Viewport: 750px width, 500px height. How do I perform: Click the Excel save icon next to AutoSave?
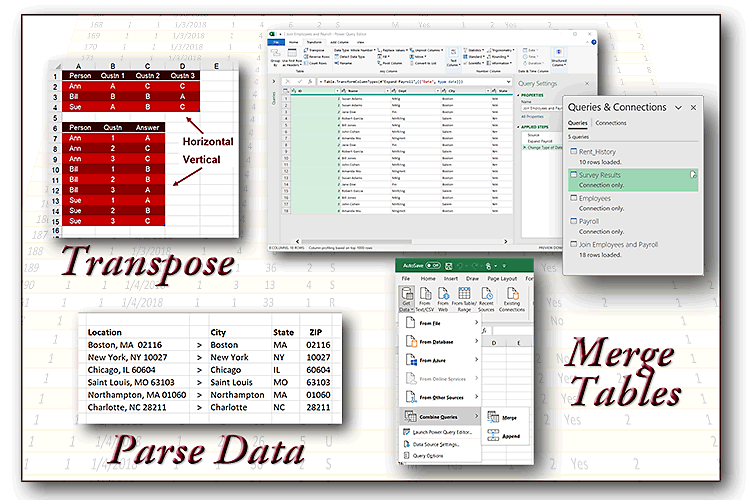[x=448, y=266]
